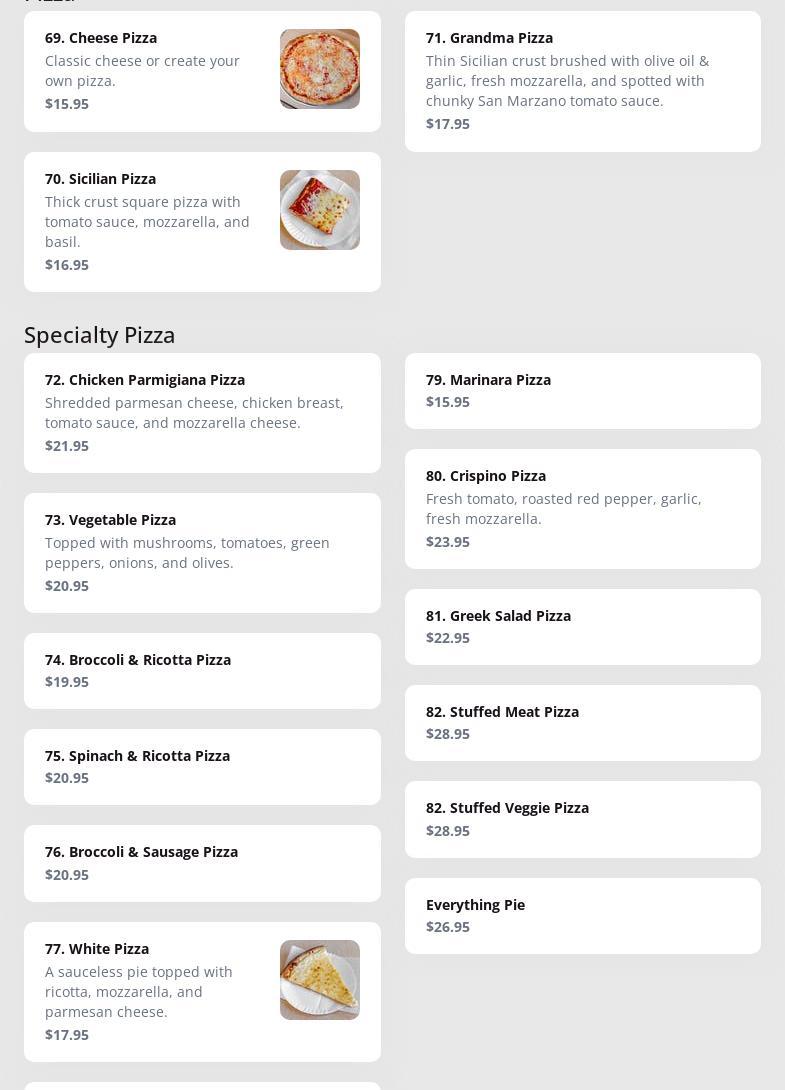Choose 82. Stuffed Veggie Pizza

(583, 820)
